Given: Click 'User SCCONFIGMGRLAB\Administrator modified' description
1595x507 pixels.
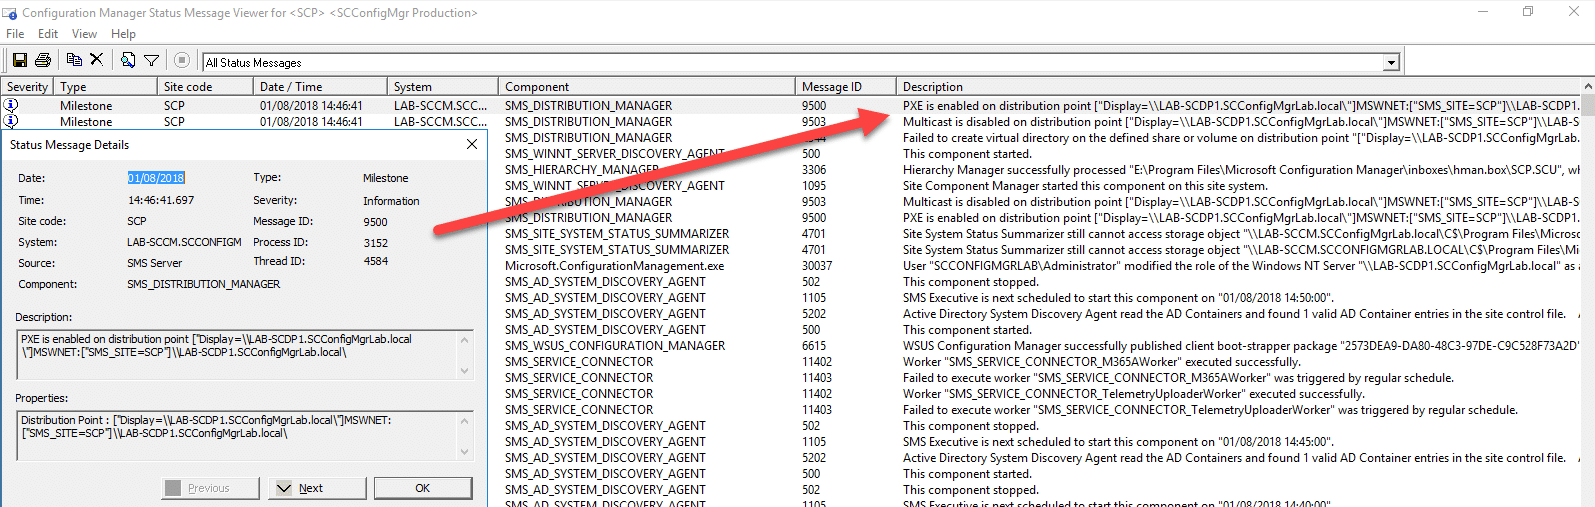Looking at the screenshot, I should [1240, 266].
